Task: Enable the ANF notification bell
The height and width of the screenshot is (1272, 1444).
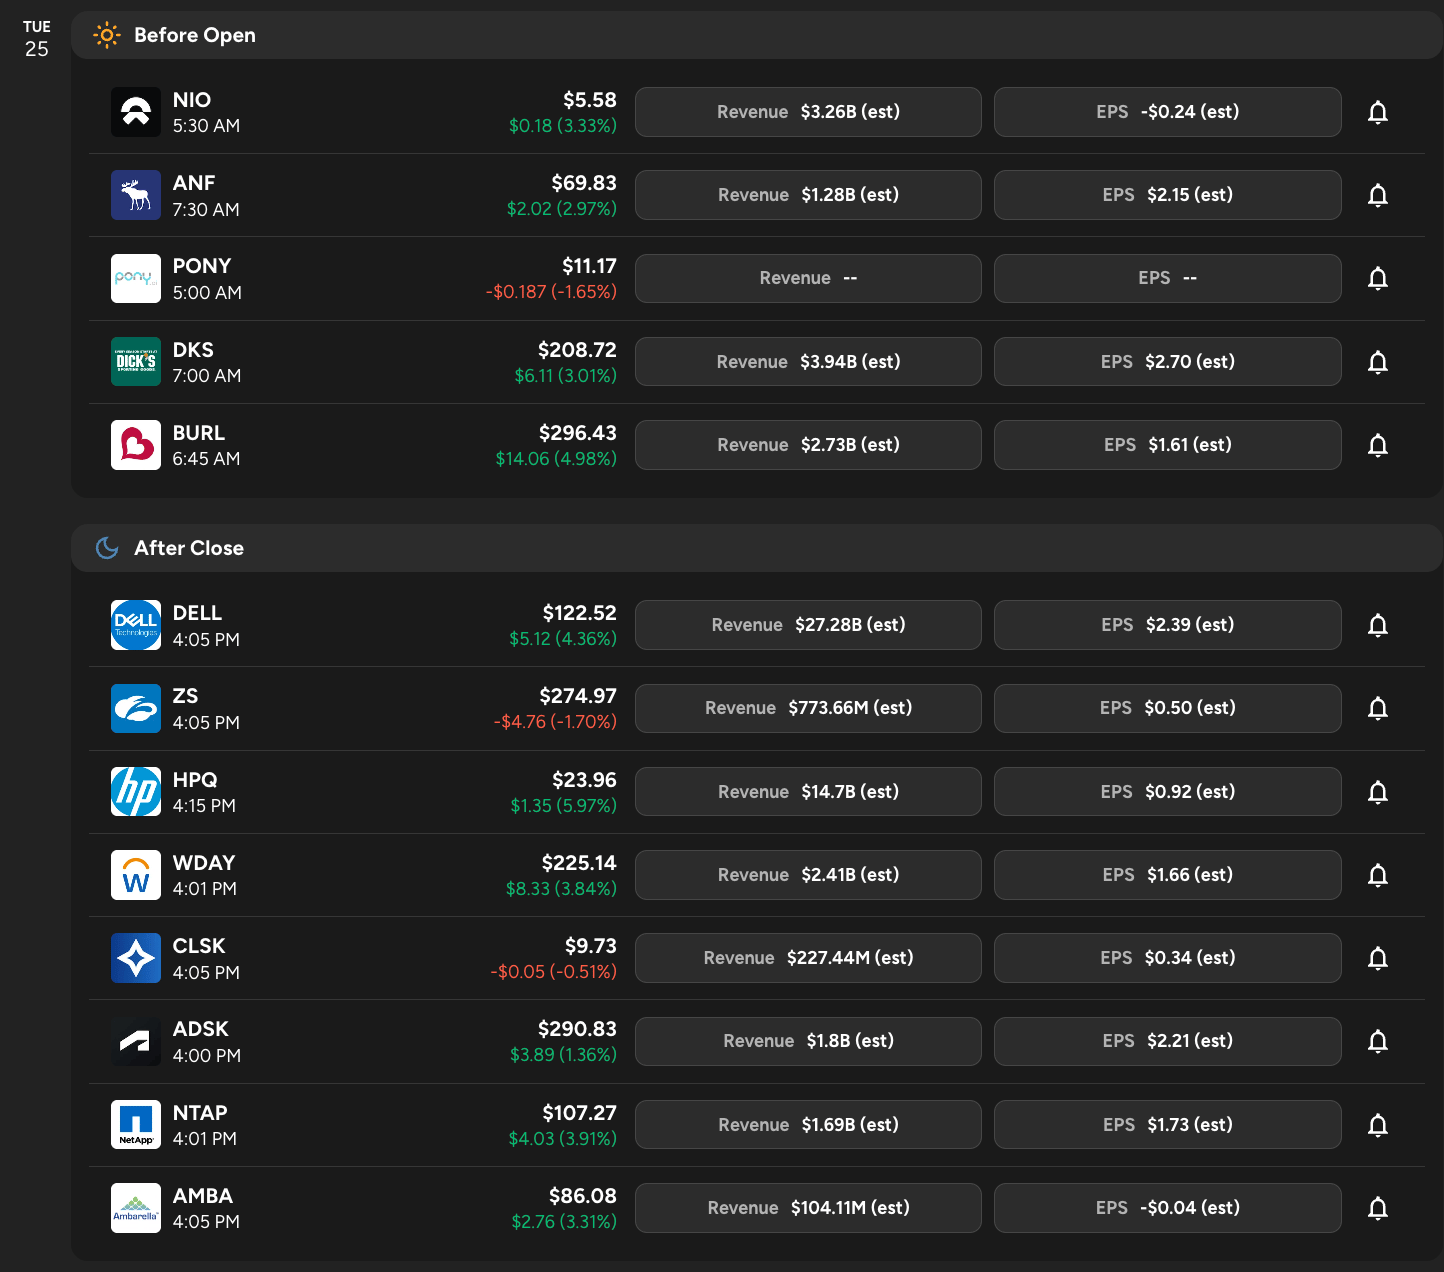Action: click(1378, 195)
